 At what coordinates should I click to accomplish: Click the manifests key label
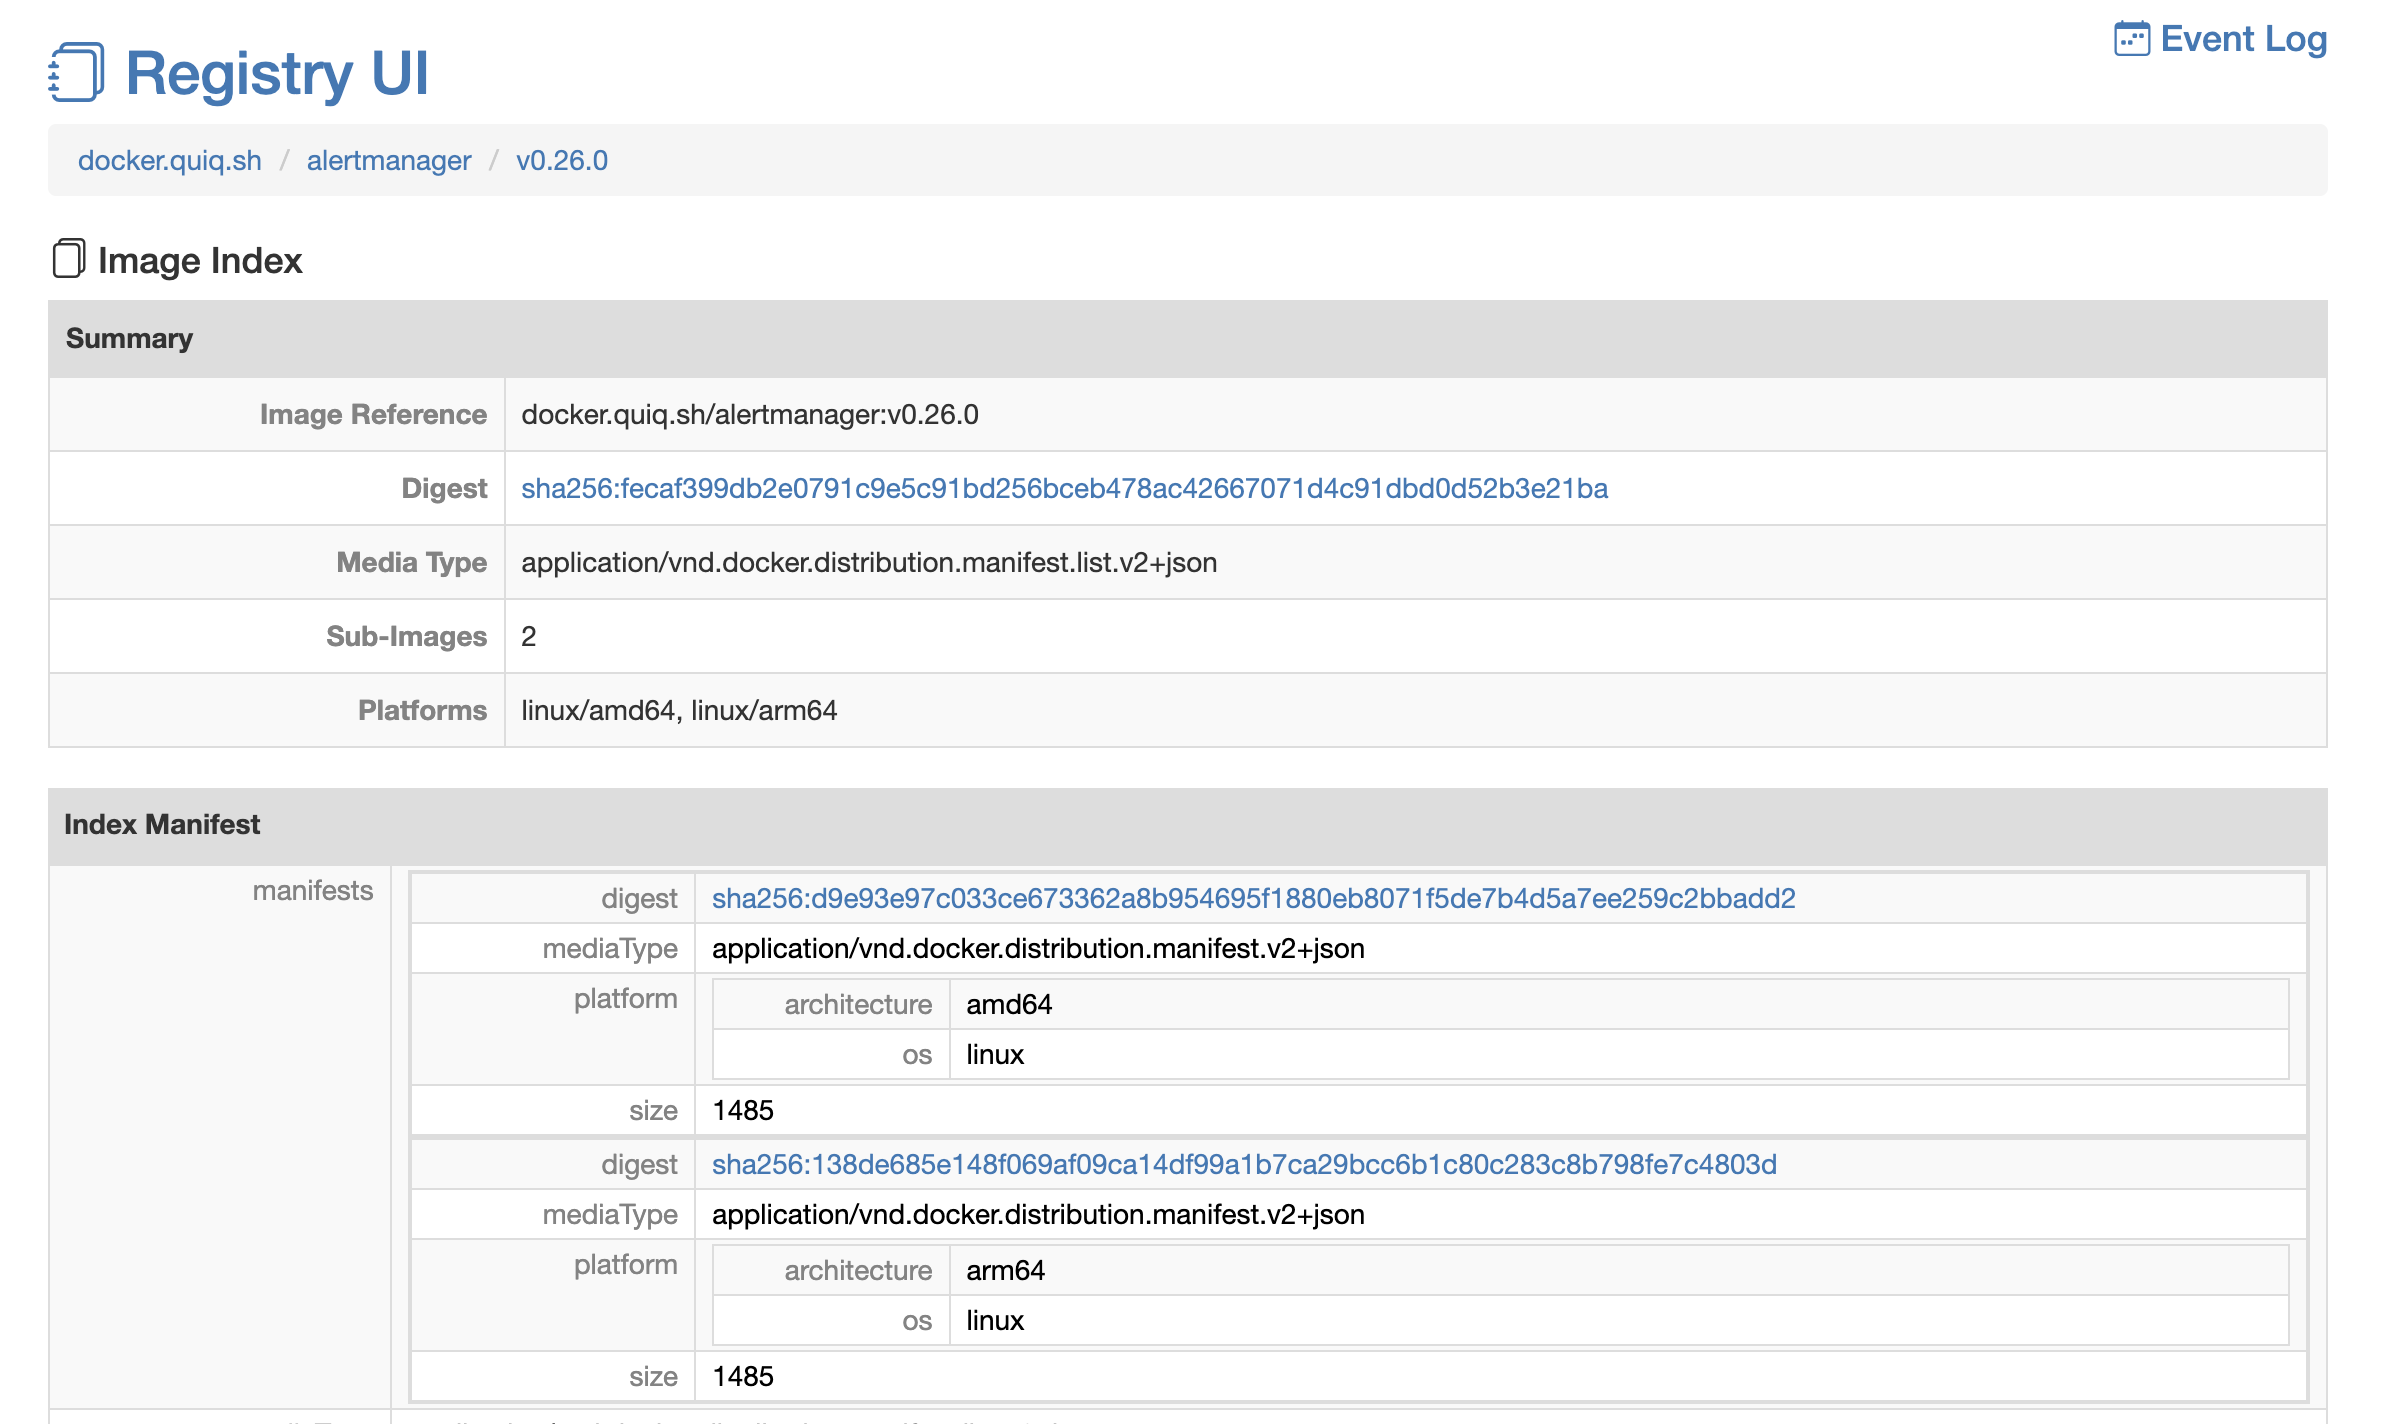pos(312,890)
